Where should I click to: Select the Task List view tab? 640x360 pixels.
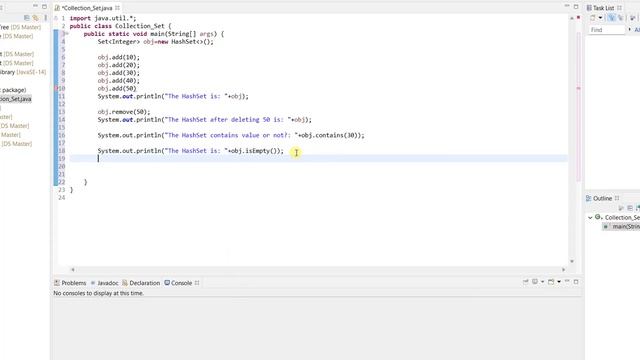(x=600, y=8)
